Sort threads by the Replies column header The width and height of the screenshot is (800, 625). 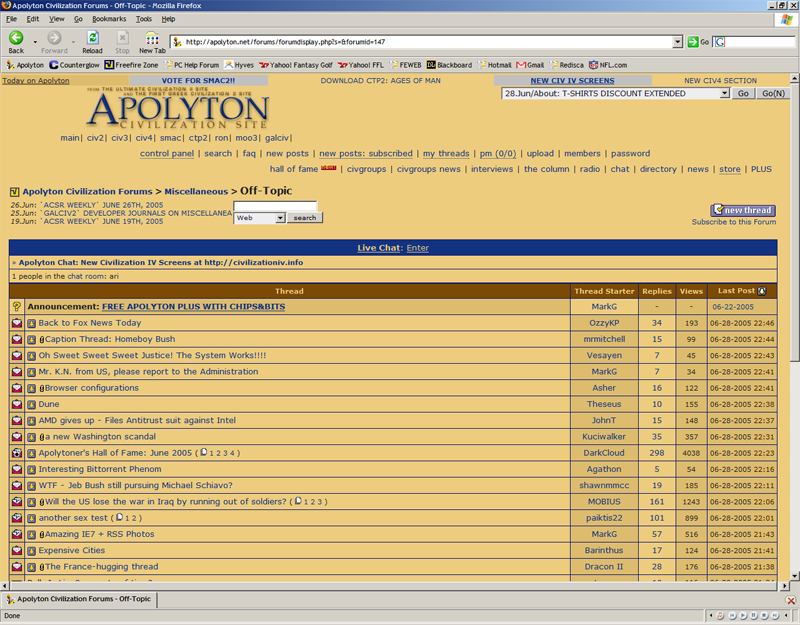[x=657, y=291]
